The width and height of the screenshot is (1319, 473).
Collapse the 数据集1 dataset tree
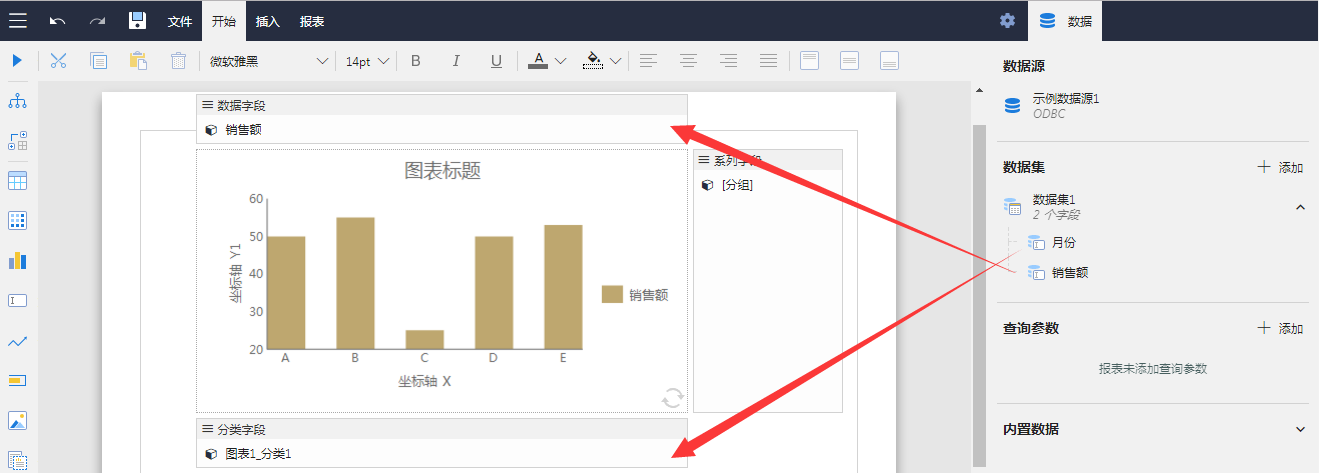click(x=1300, y=207)
